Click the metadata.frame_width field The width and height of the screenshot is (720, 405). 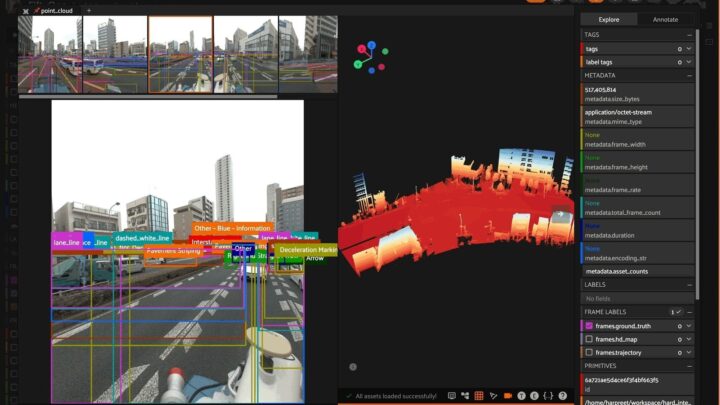click(x=638, y=140)
